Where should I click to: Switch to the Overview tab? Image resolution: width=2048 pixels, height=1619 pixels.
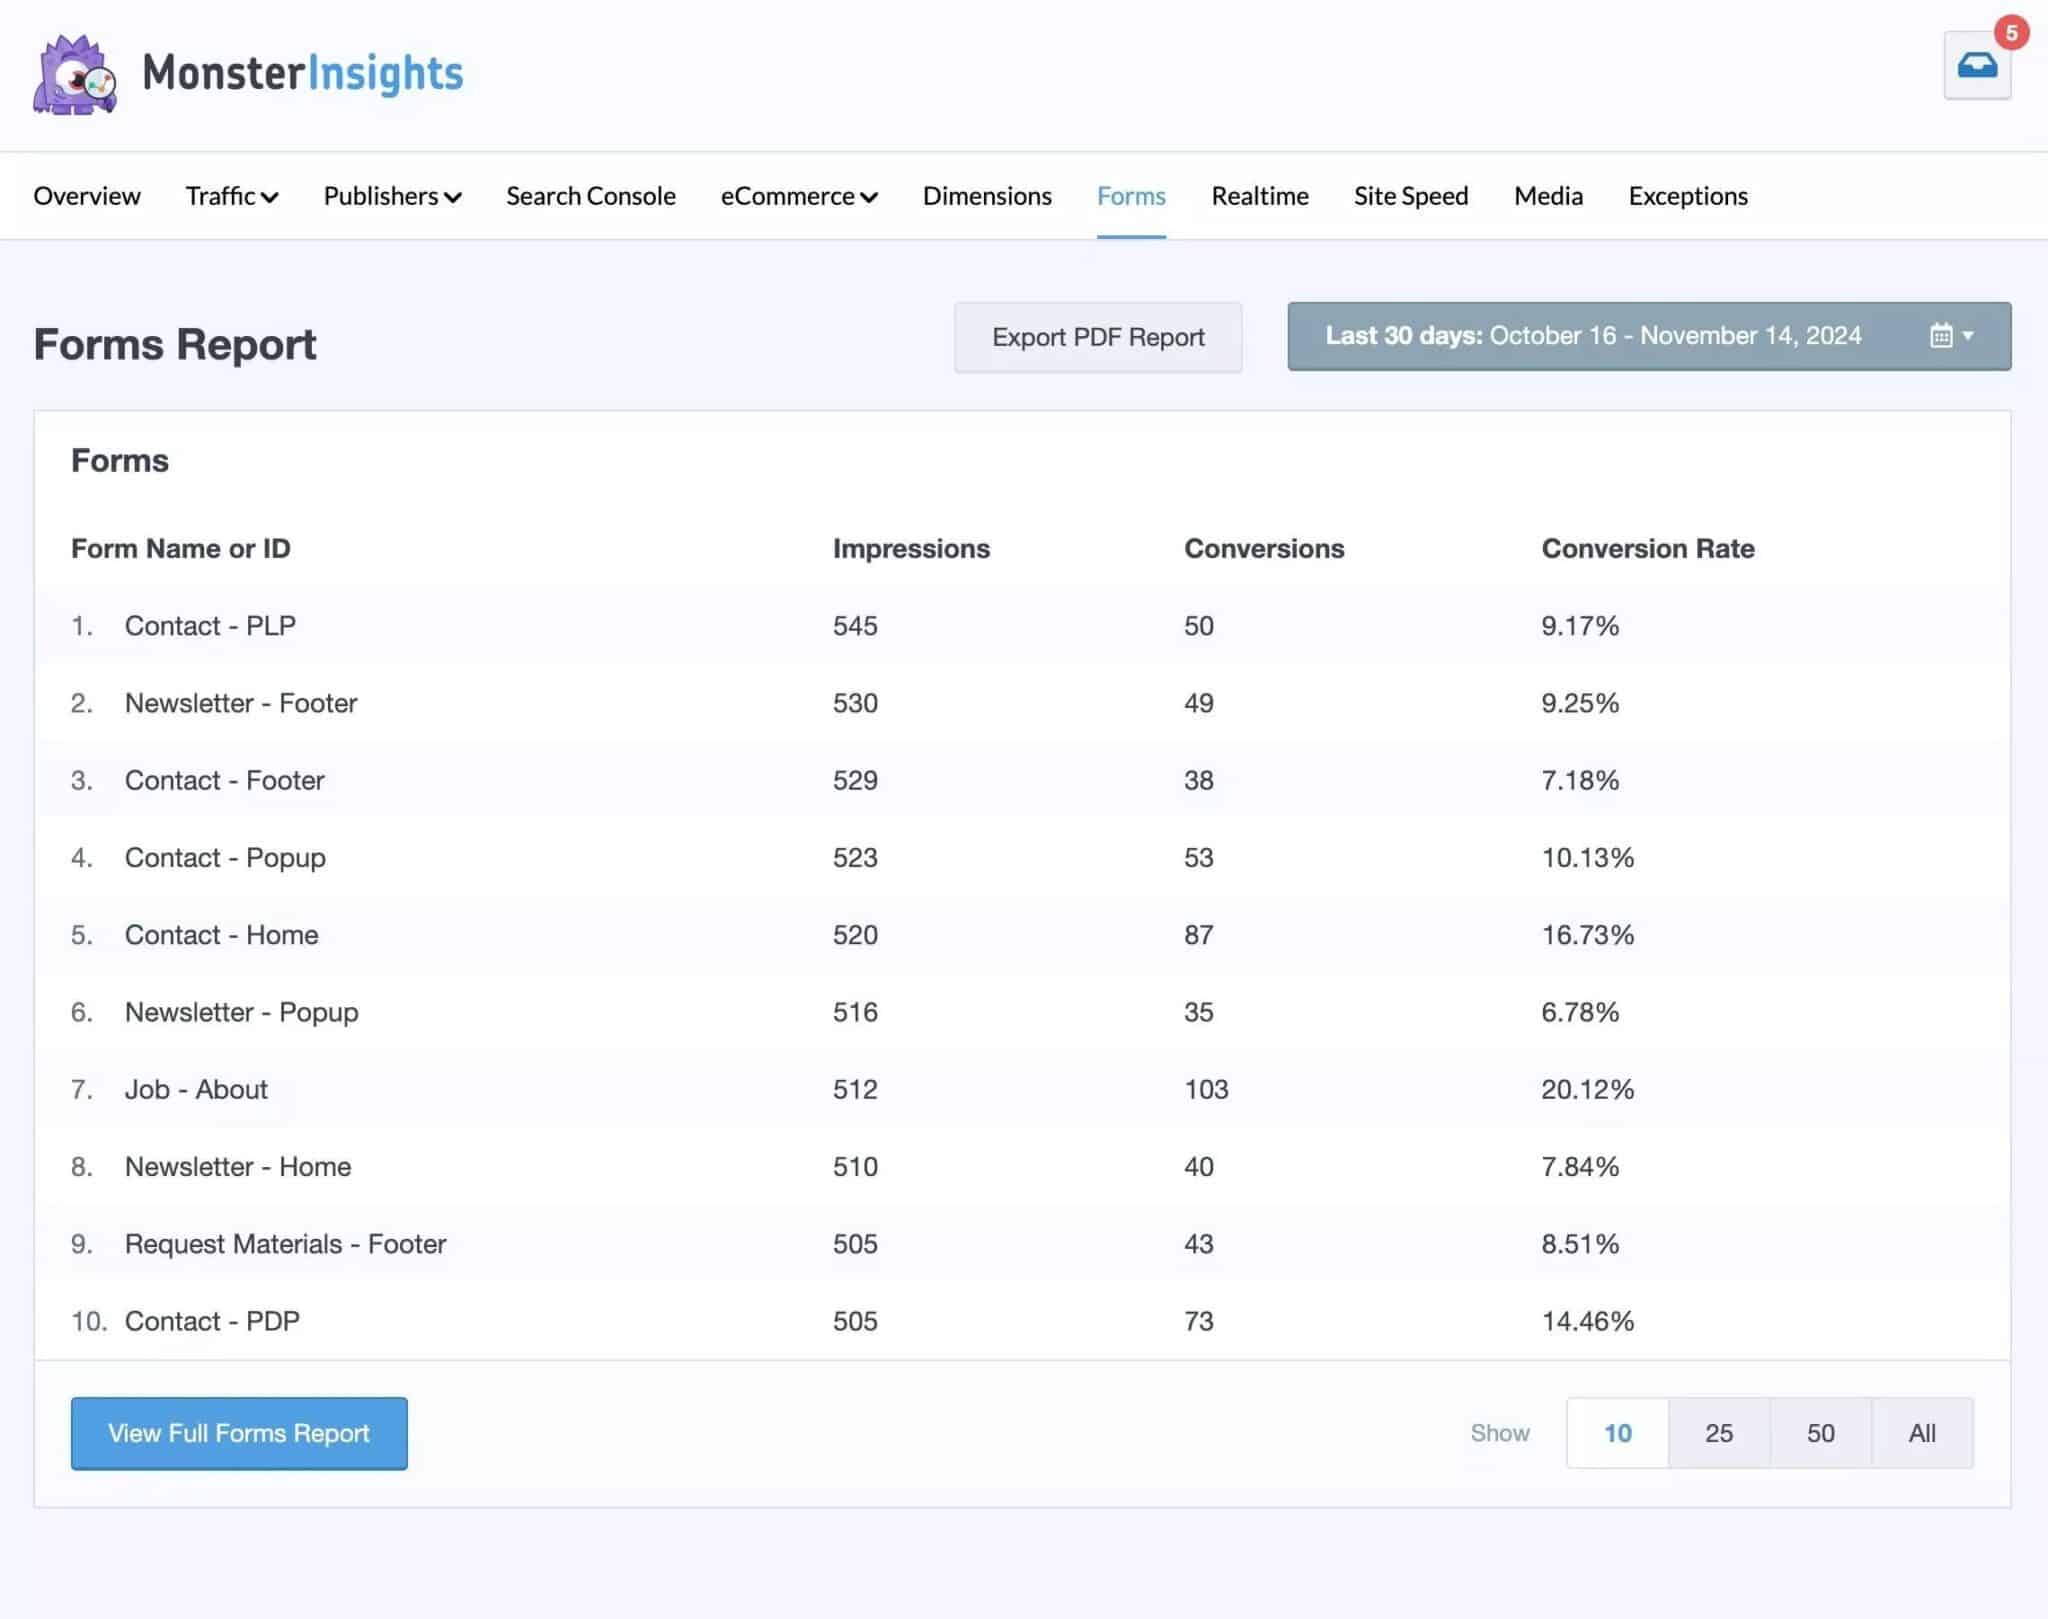click(86, 196)
